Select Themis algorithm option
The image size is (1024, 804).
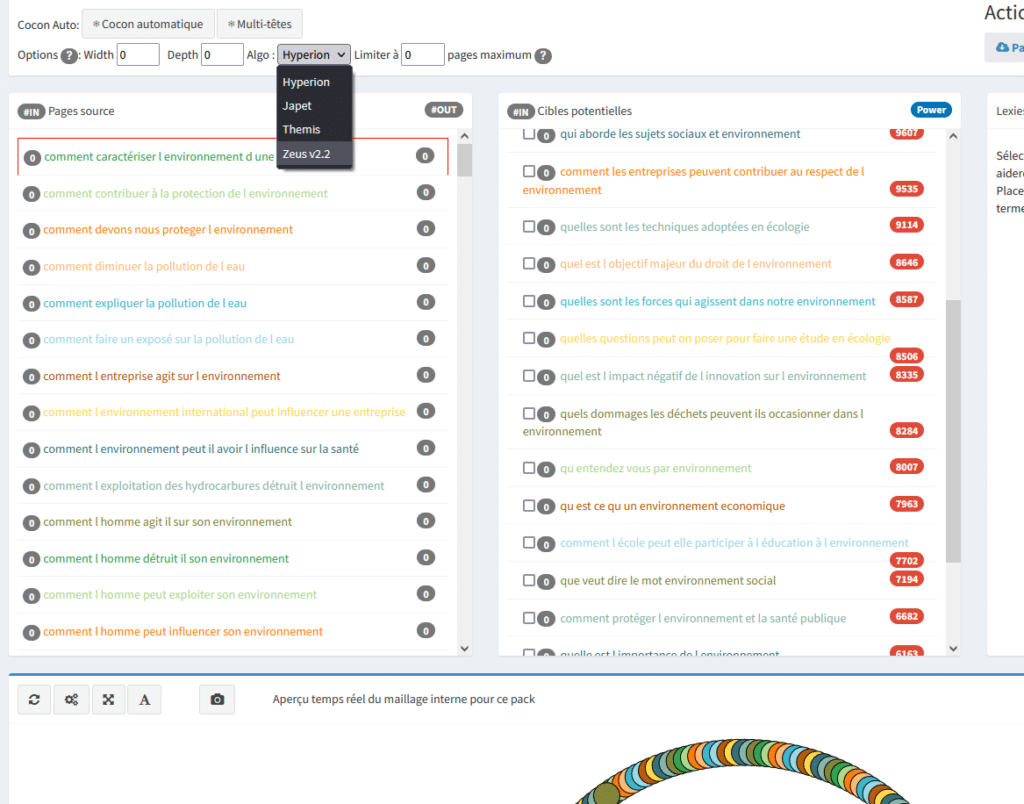(301, 129)
